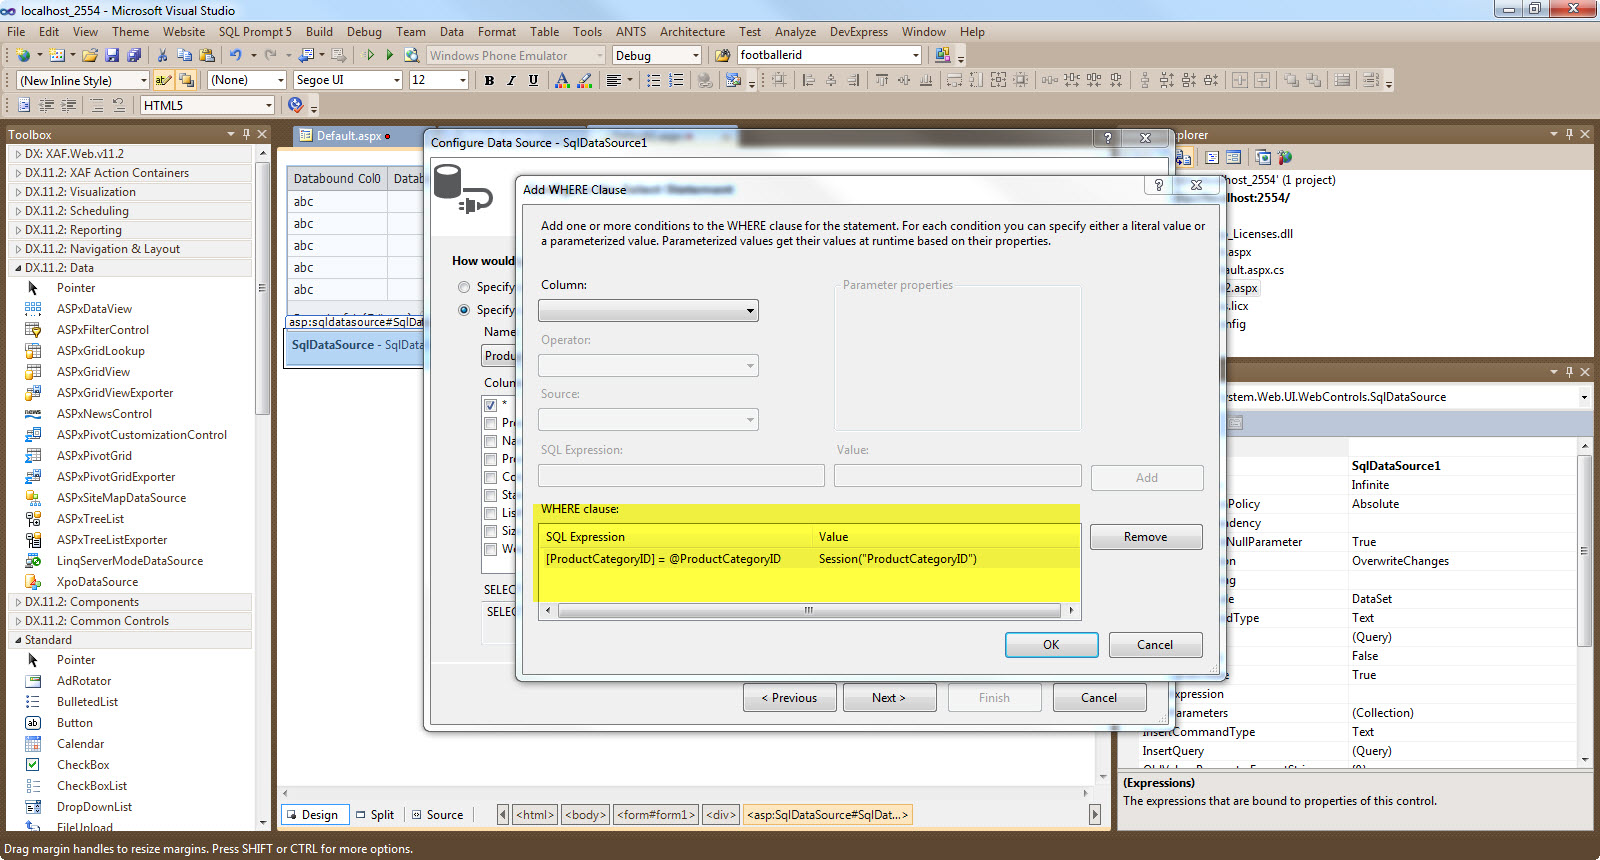Screen dimensions: 1600x860
Task: Open the File menu
Action: [16, 32]
